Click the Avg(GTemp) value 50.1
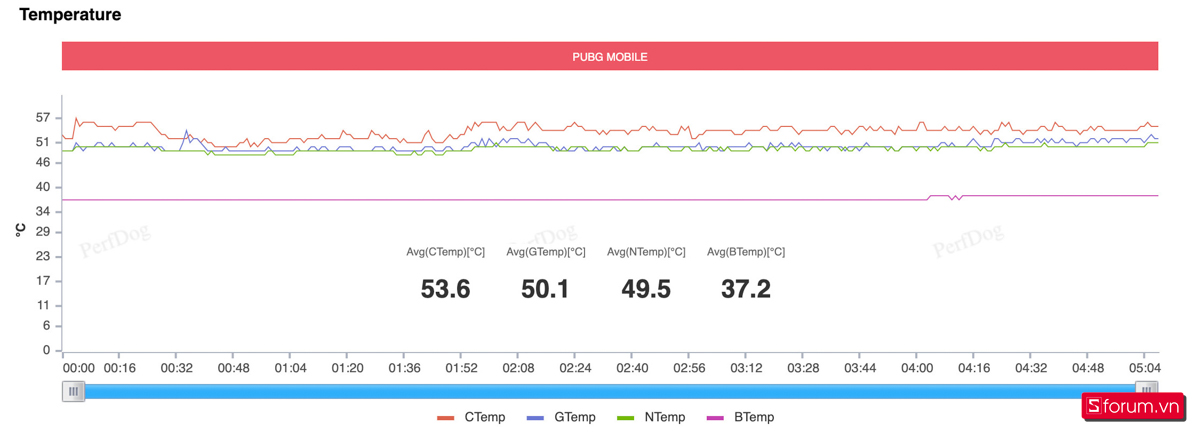This screenshot has height=432, width=1200. point(545,289)
